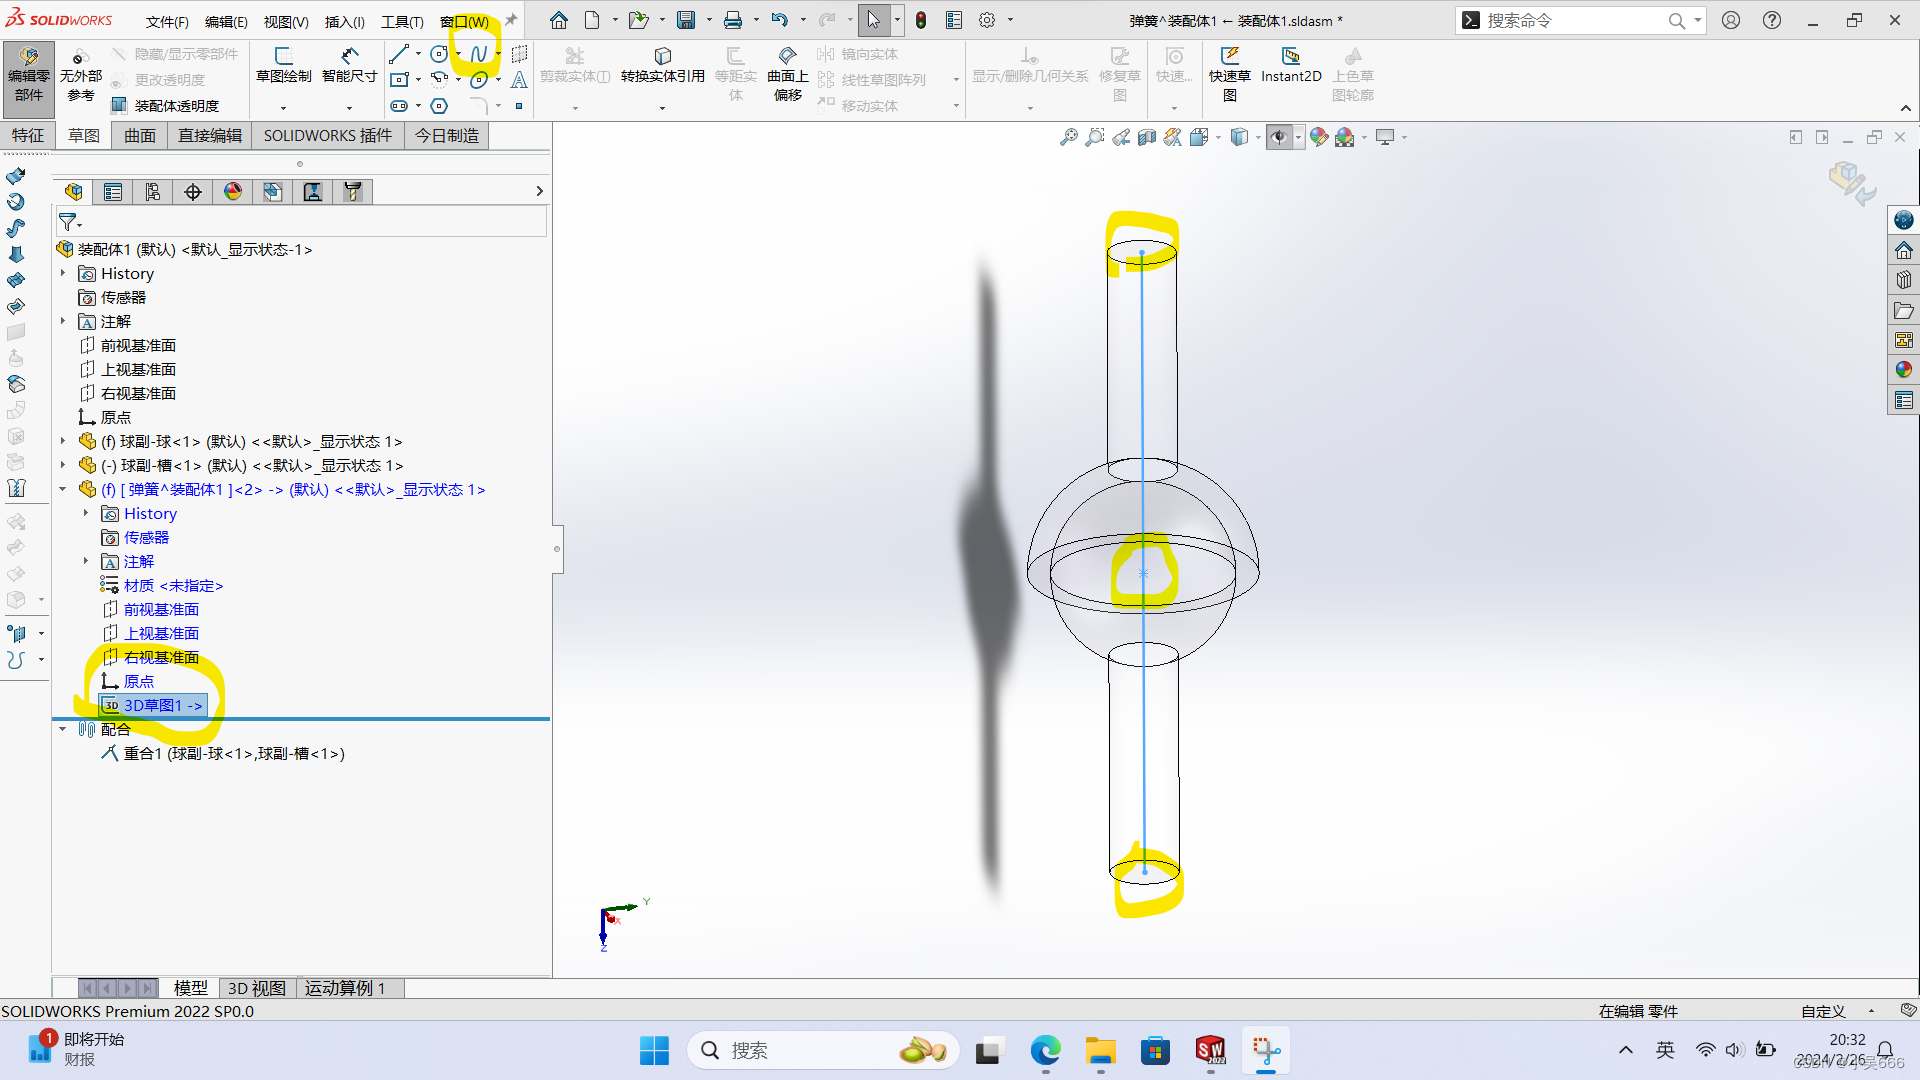Toggle Assembly Transparency 装配体透明度 option
Screen dimensions: 1920x1080
[166, 106]
